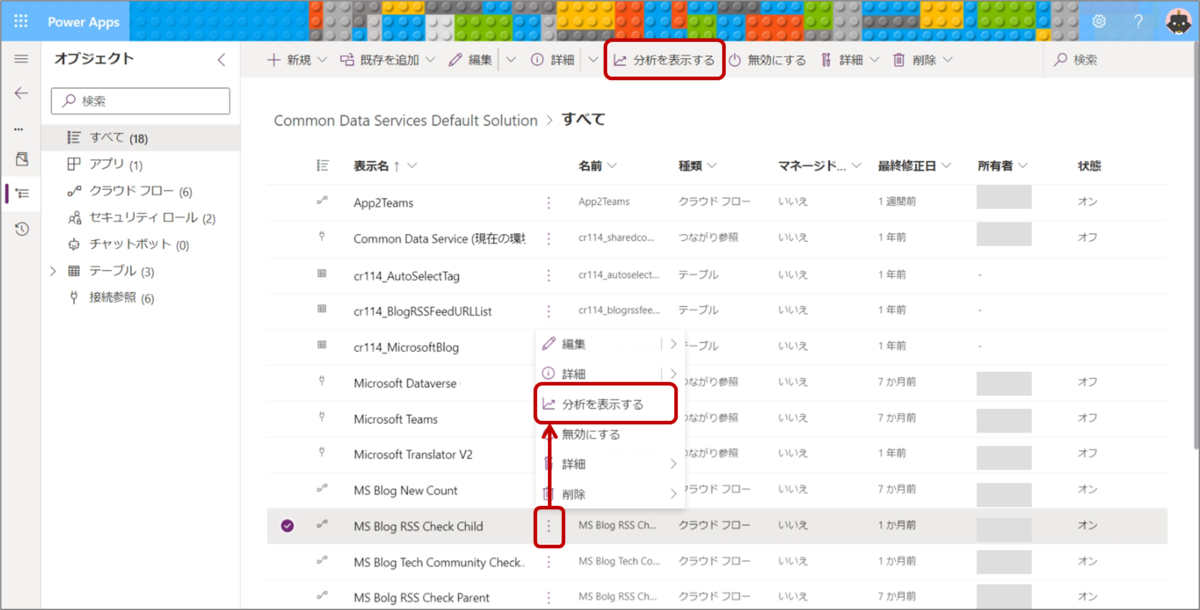Click the list type icon in table header

(x=322, y=166)
